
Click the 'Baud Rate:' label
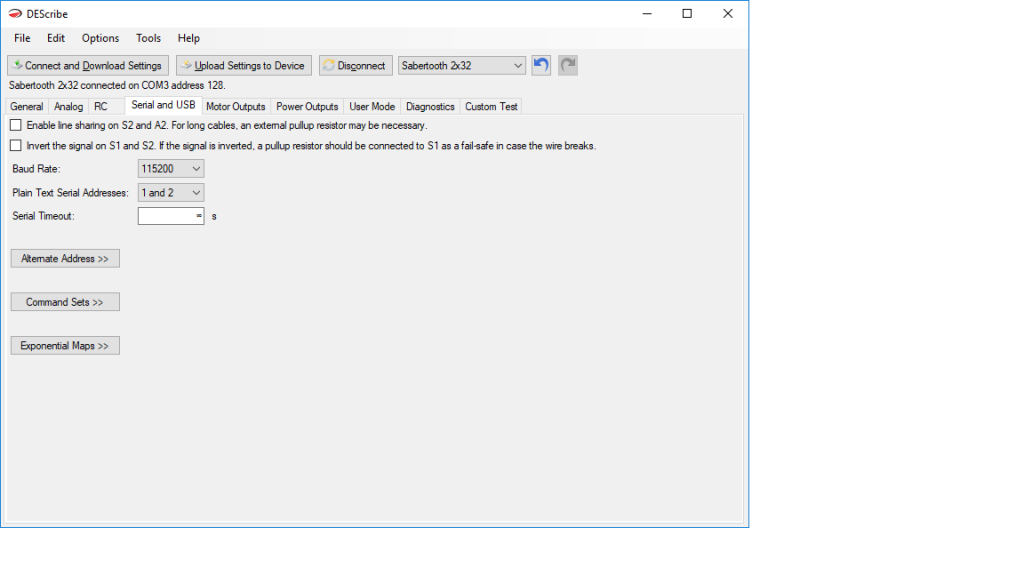point(37,168)
